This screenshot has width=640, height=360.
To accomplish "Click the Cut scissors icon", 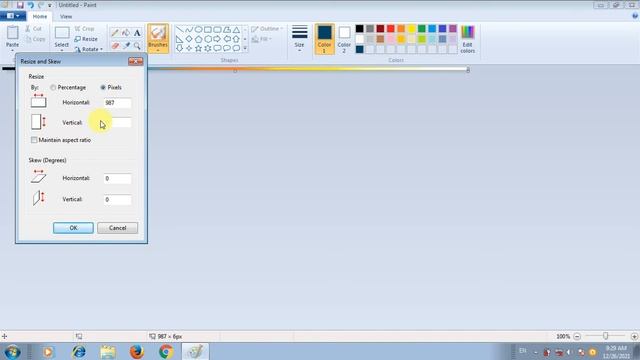I will click(x=28, y=29).
